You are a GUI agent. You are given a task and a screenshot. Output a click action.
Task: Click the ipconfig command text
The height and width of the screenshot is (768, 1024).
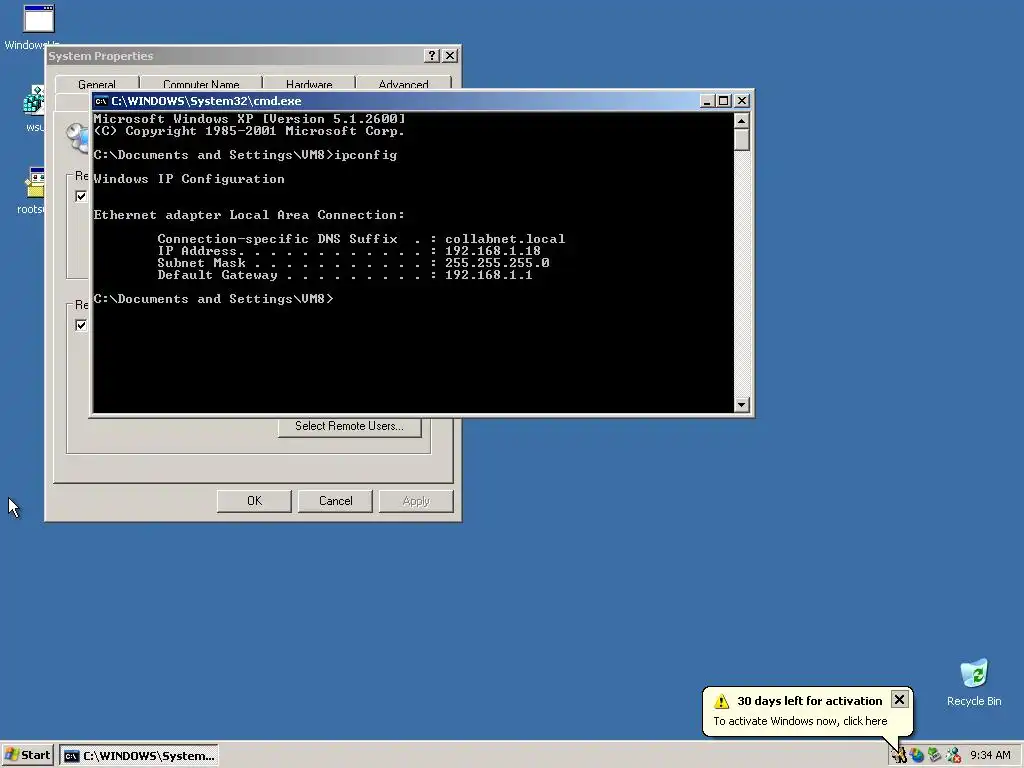pyautogui.click(x=366, y=155)
